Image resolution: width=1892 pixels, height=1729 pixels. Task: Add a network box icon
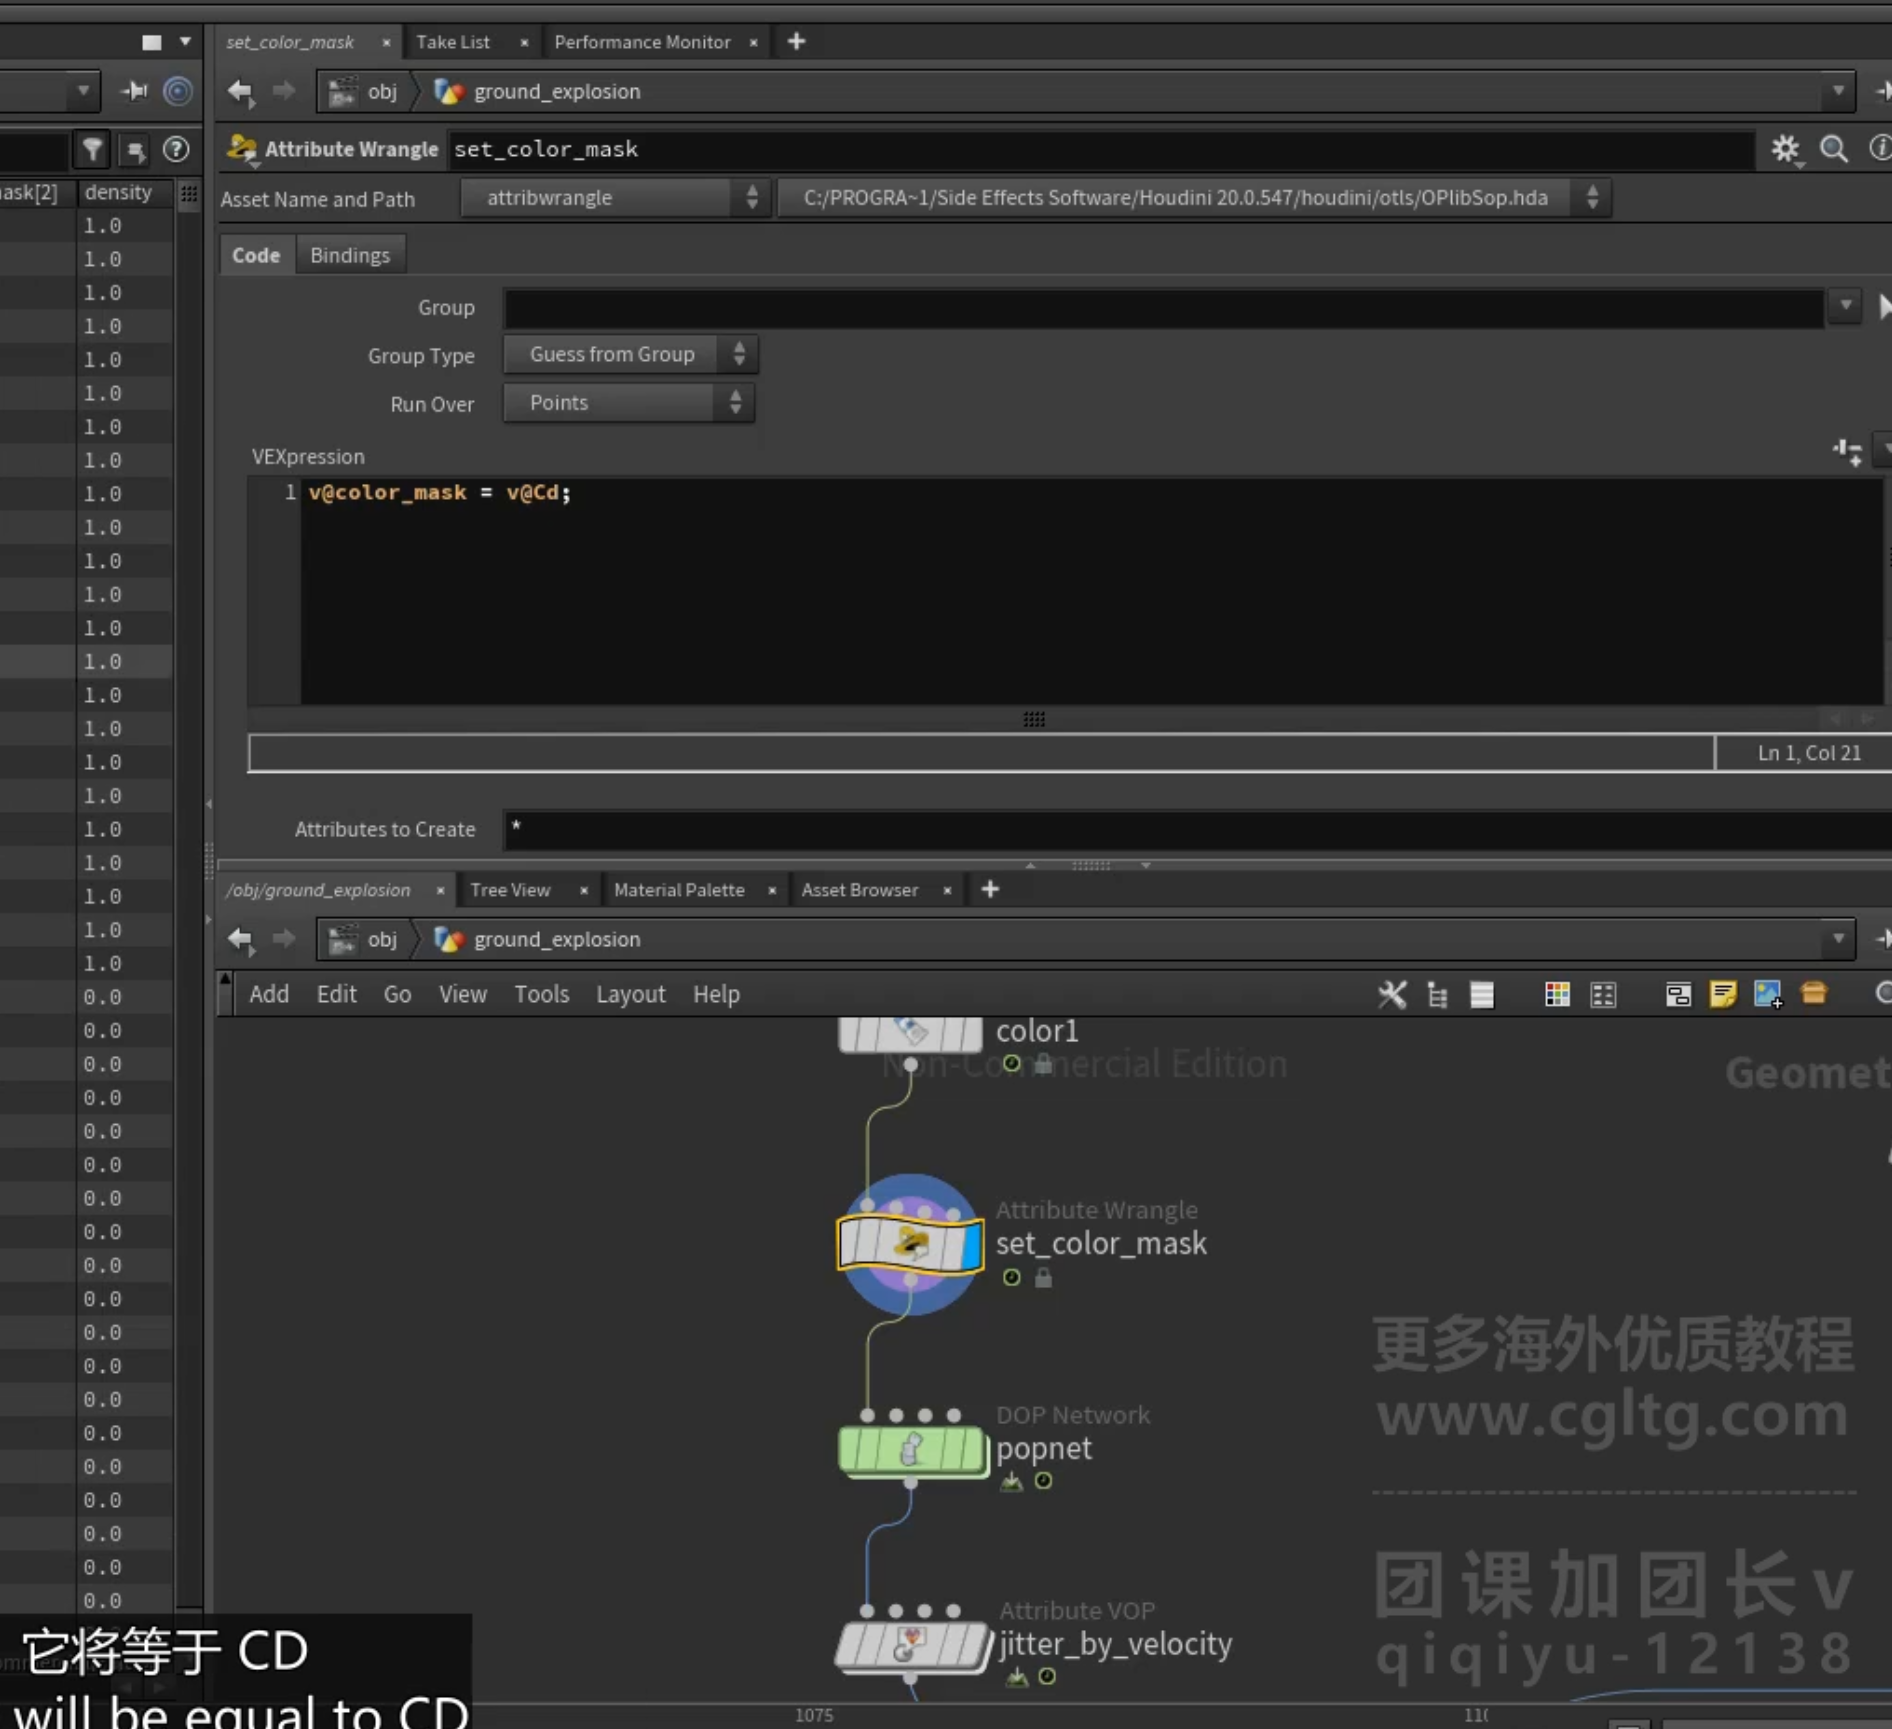(1678, 994)
